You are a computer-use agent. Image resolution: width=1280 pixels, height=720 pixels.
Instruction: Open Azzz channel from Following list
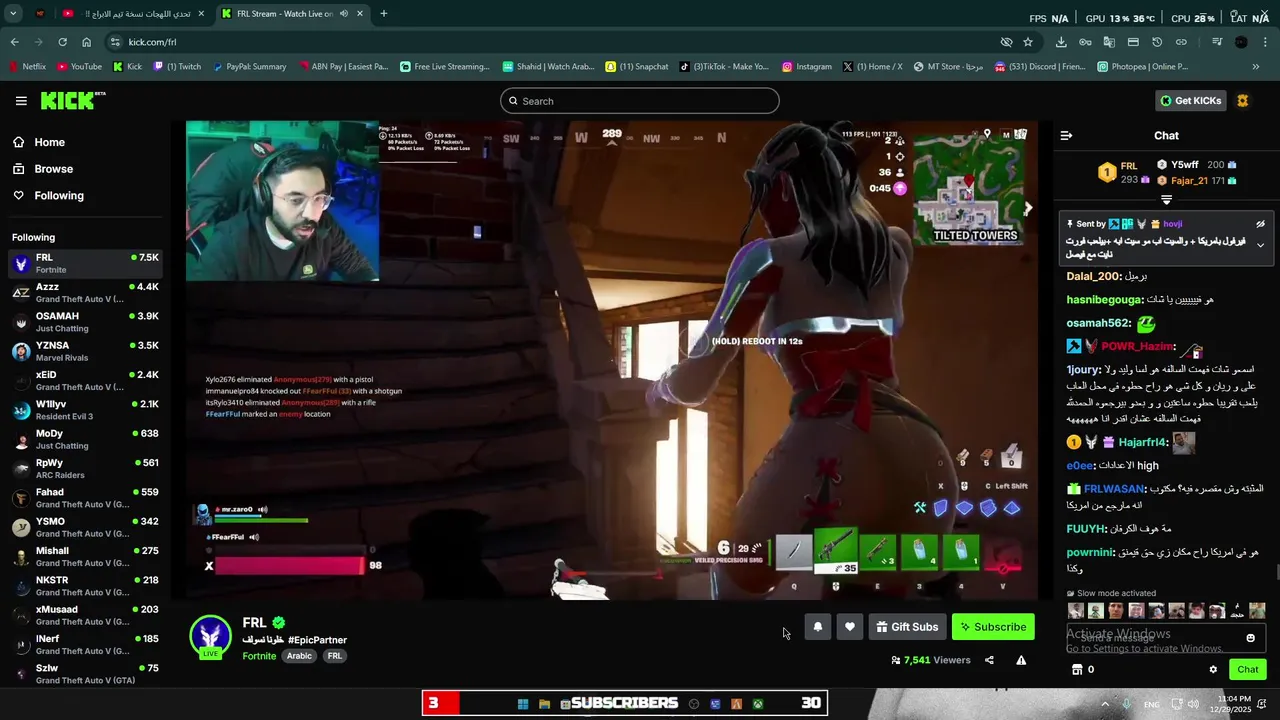pos(85,293)
